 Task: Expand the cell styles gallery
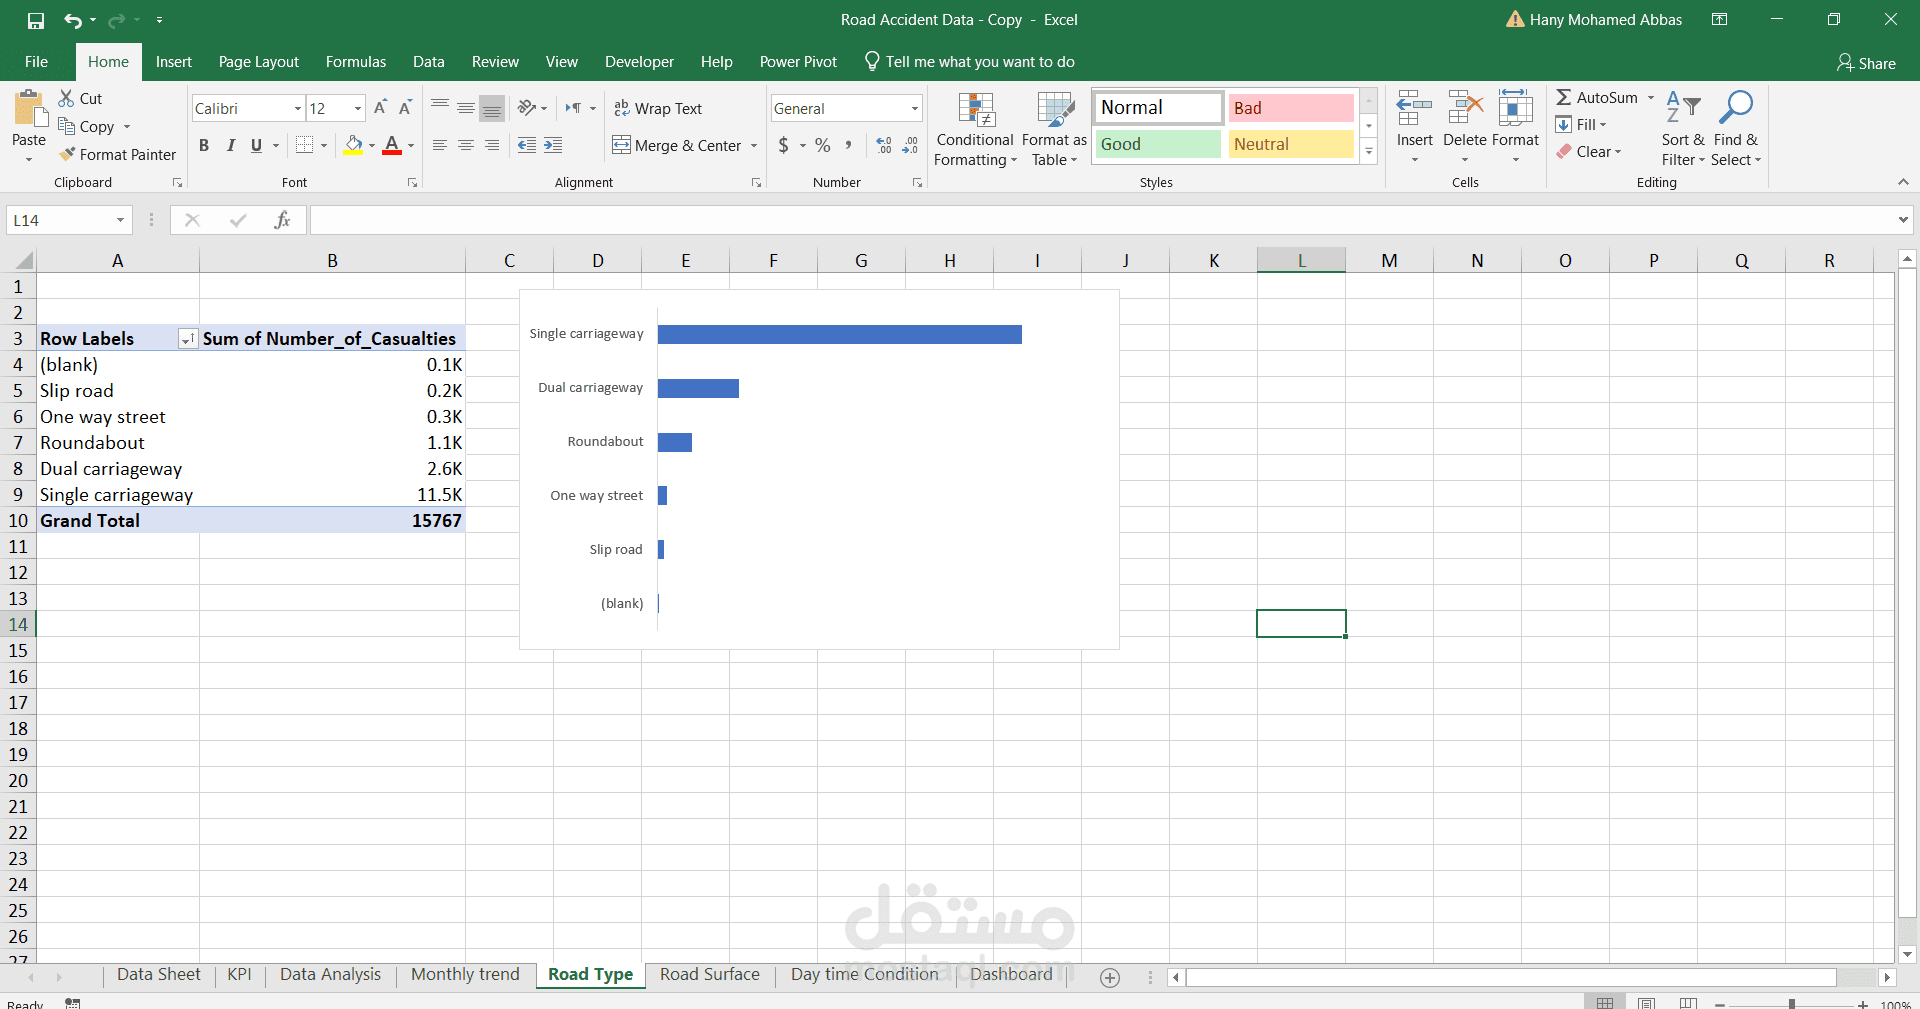coord(1369,152)
